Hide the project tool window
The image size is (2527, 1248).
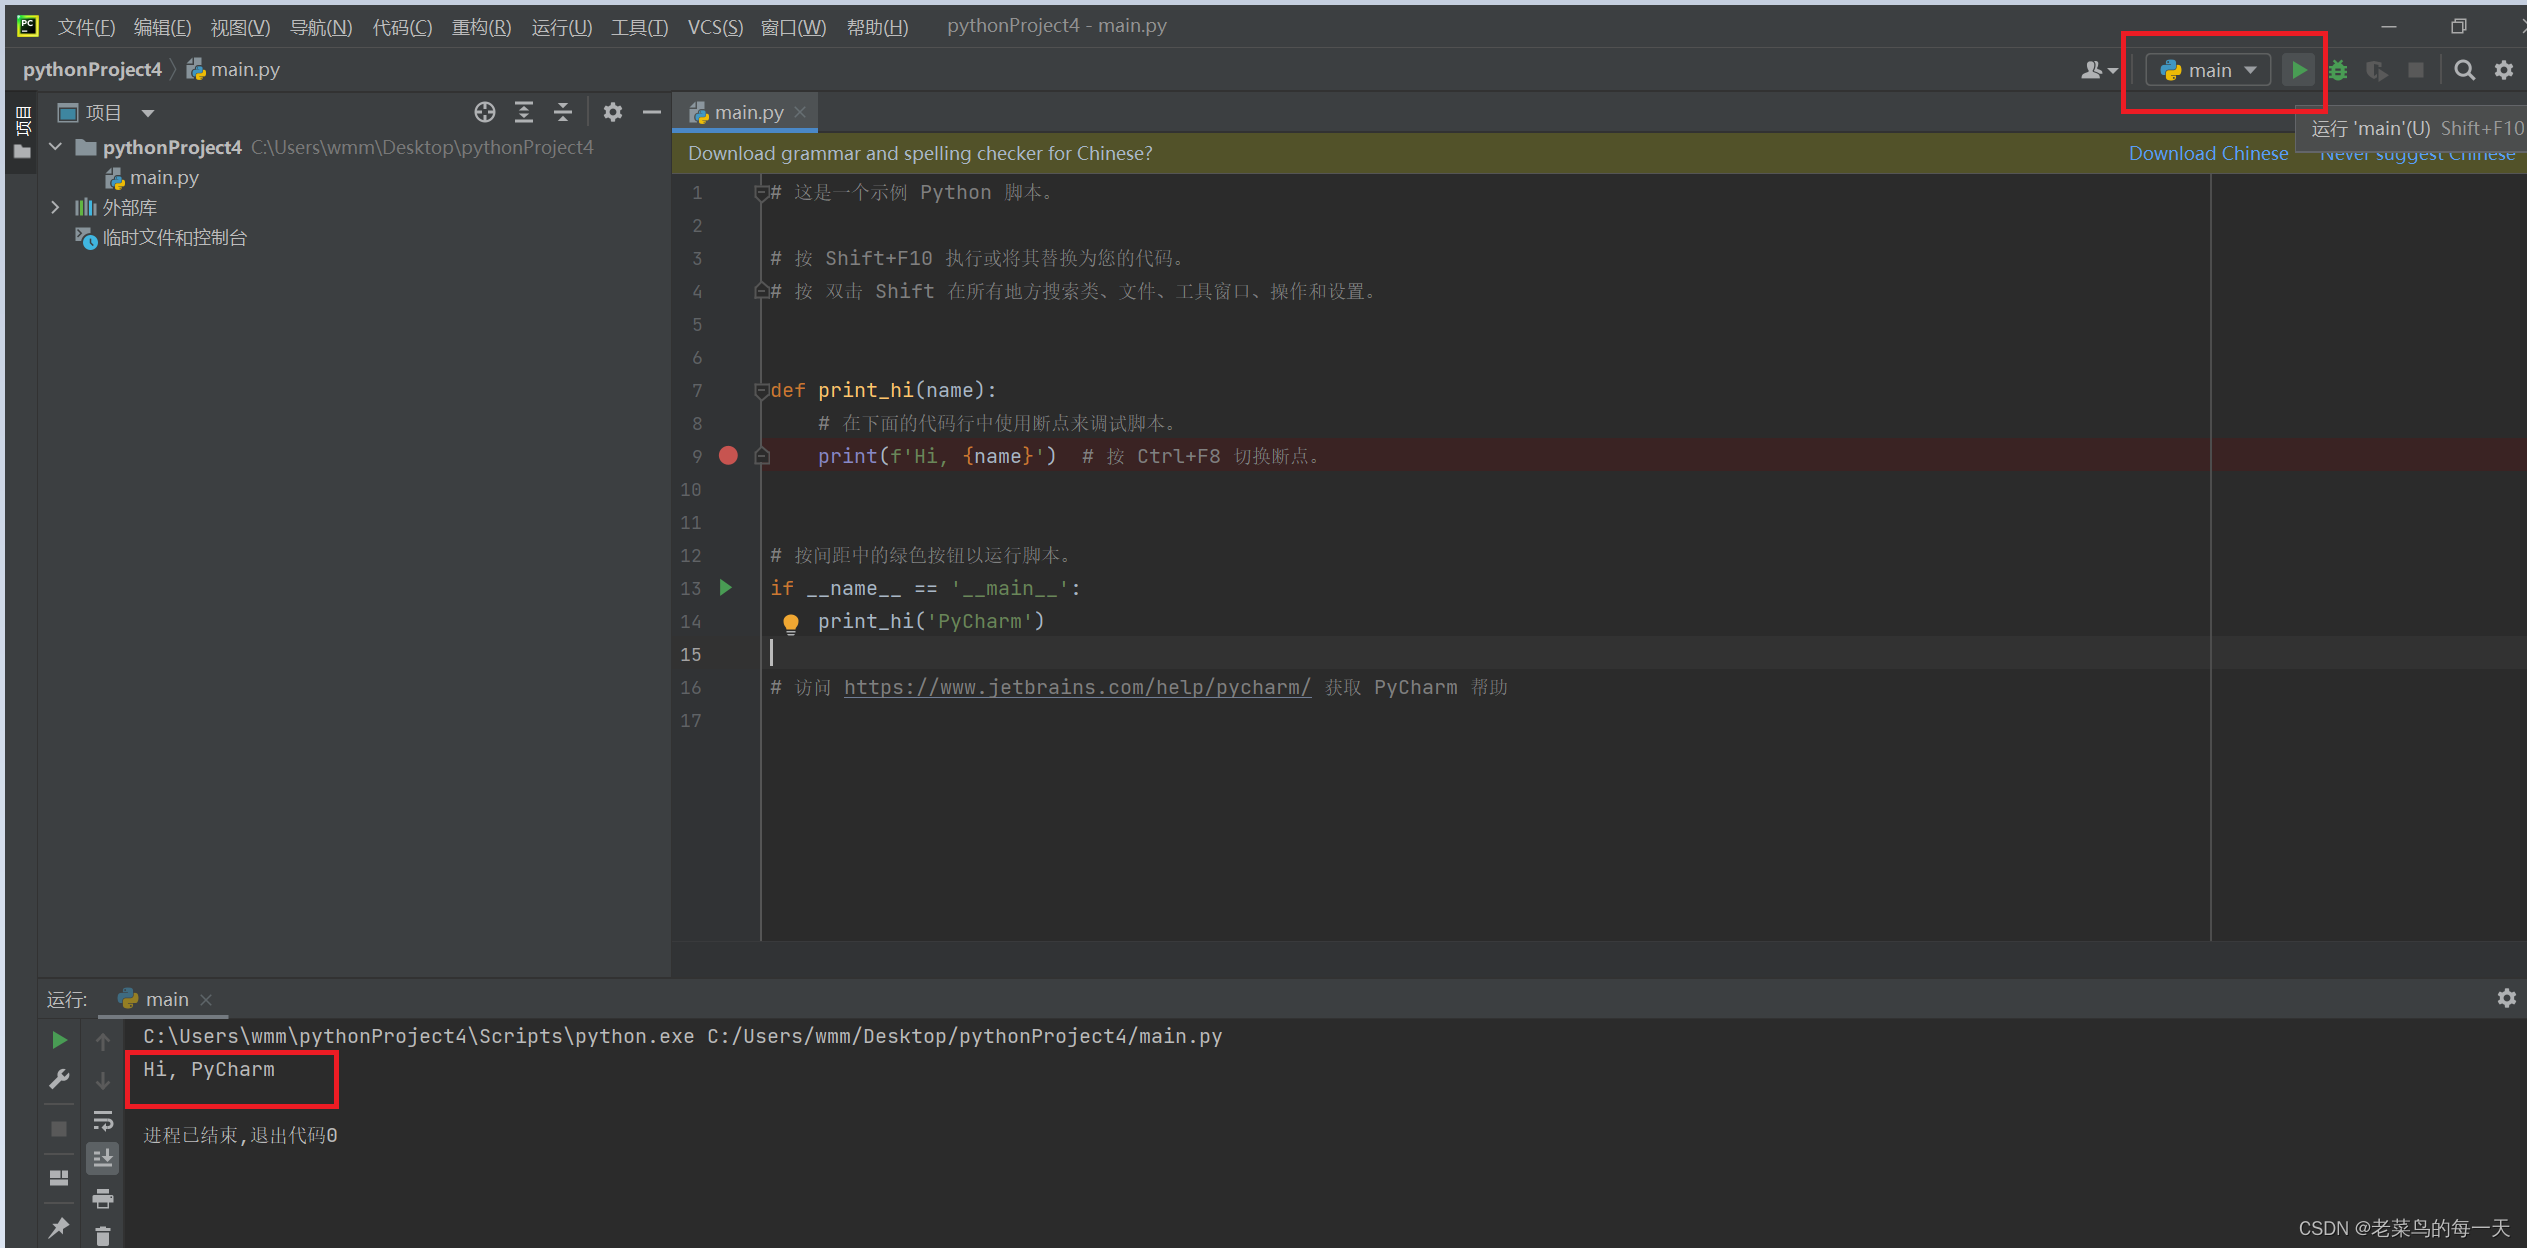point(652,112)
